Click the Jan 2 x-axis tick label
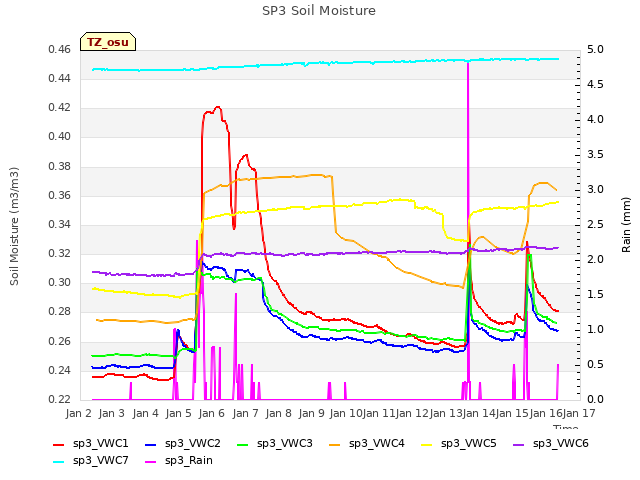 point(78,413)
